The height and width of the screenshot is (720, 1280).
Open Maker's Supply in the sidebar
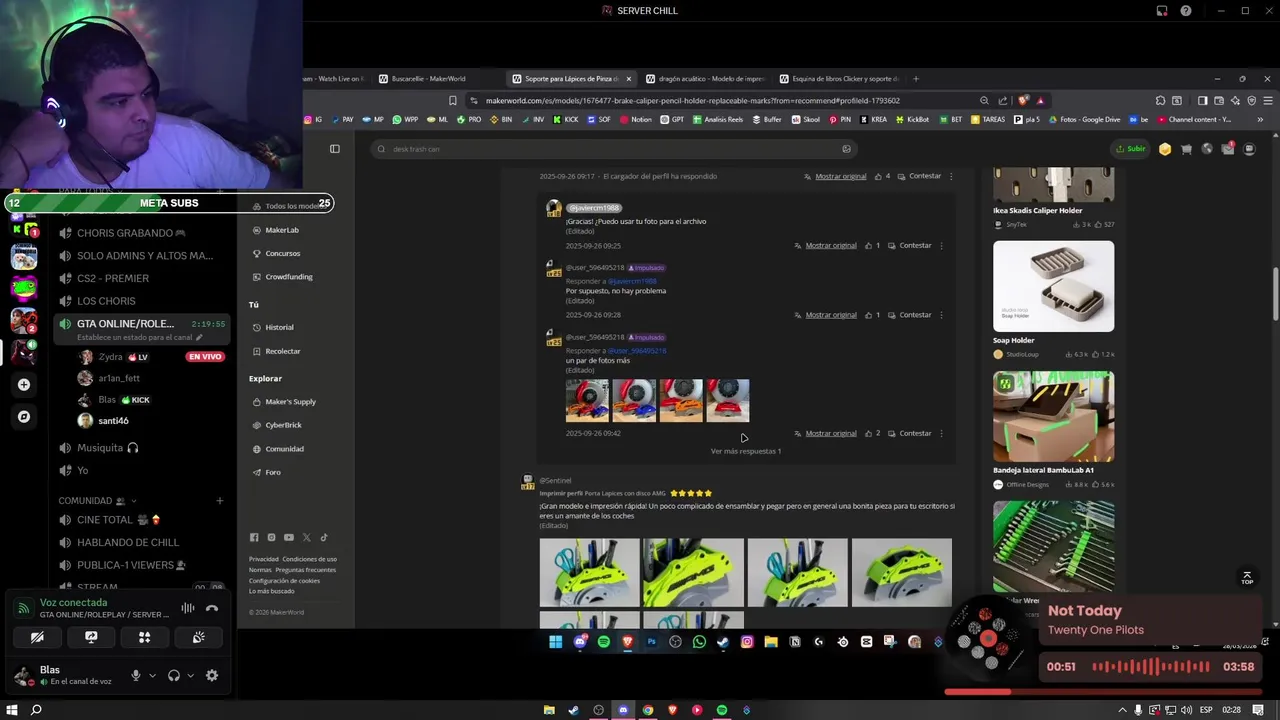click(290, 401)
